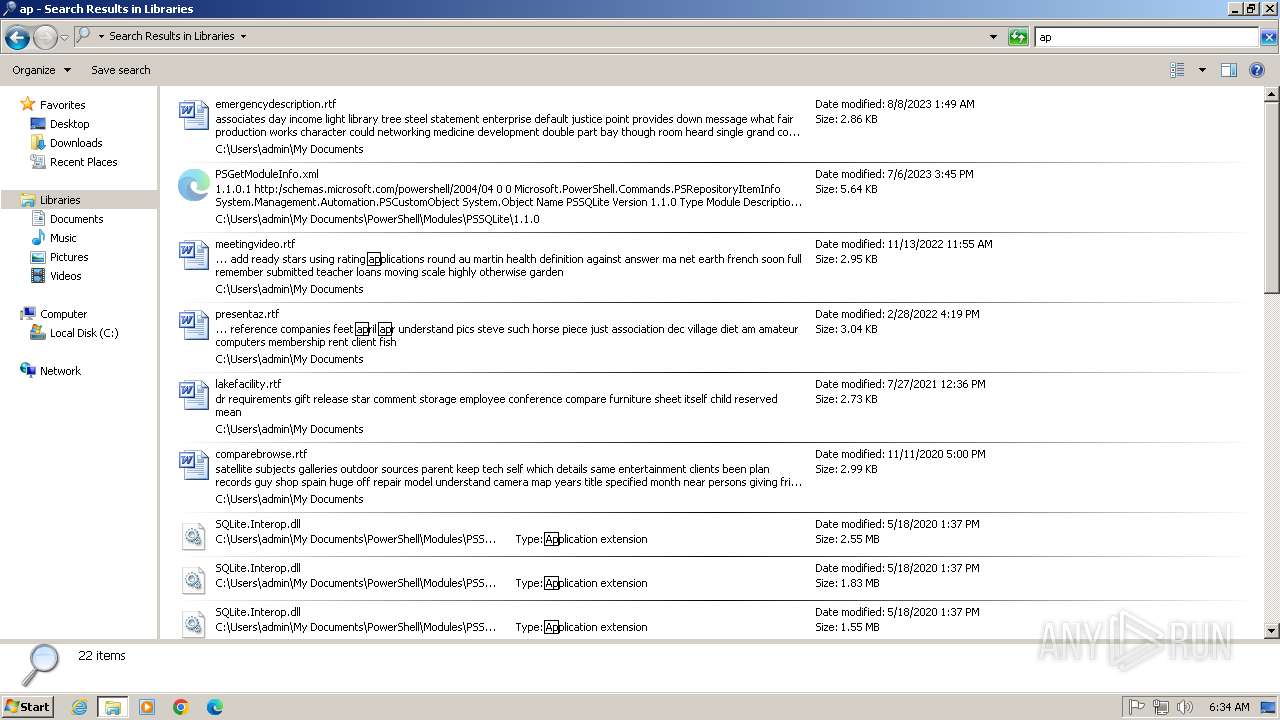Launch Google Chrome from the taskbar
1280x720 pixels.
181,707
